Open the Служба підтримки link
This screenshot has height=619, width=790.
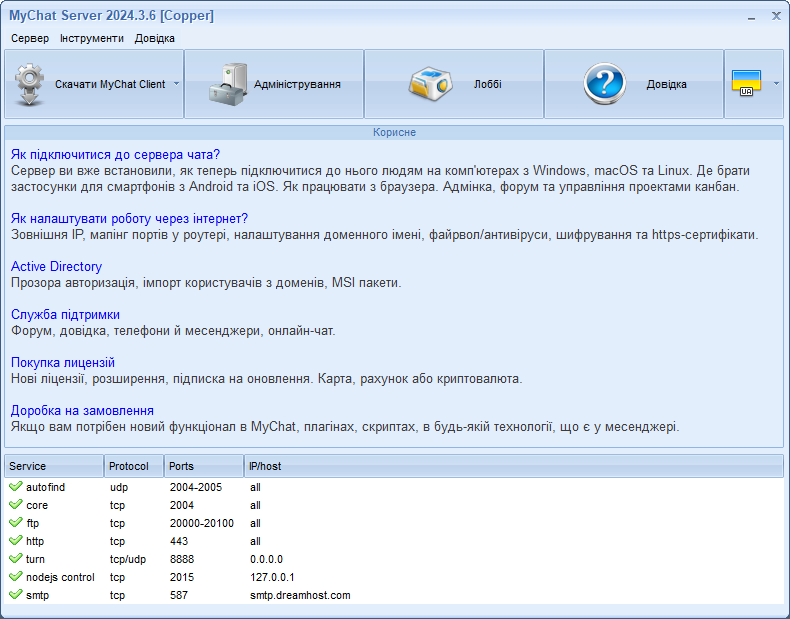click(65, 314)
